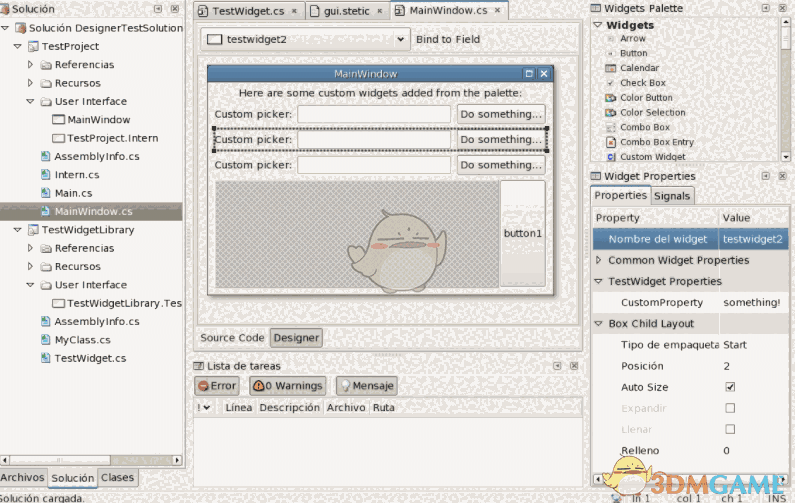Switch to the Signals tab

tap(672, 196)
